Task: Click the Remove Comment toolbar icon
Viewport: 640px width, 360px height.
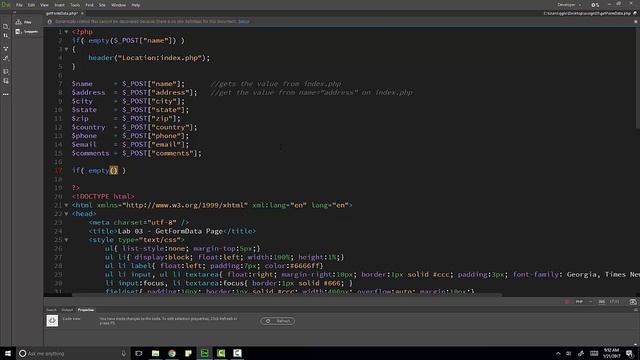Action: coord(6,81)
